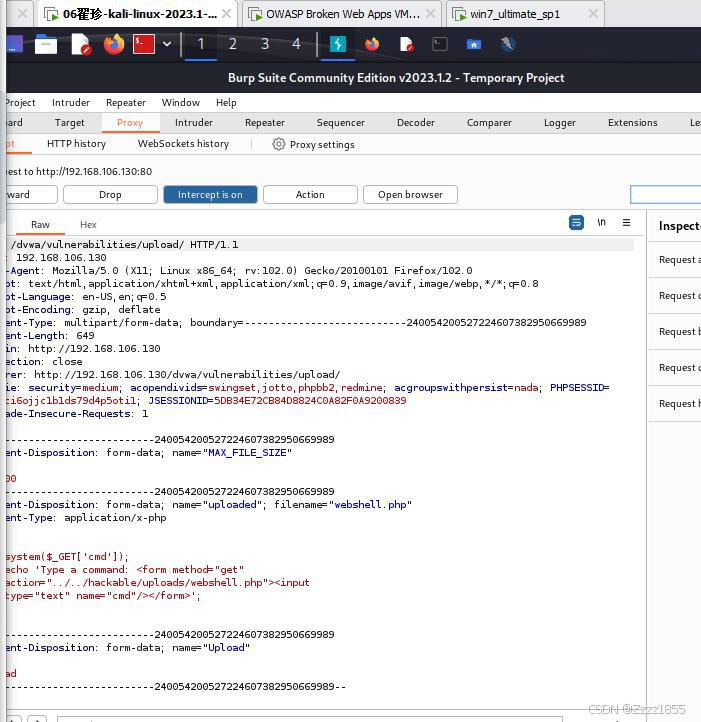
Task: Switch to the Repeater tool tab
Action: [264, 122]
